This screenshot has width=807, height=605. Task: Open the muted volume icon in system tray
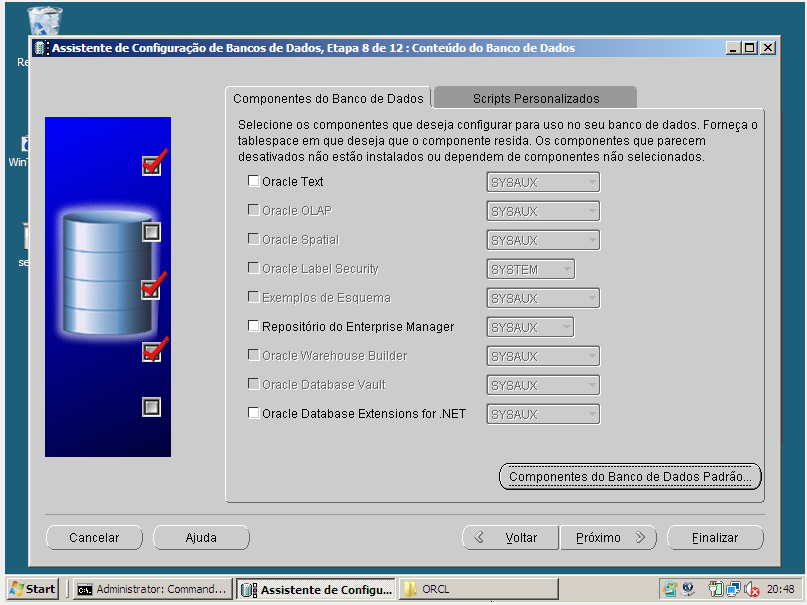[751, 589]
